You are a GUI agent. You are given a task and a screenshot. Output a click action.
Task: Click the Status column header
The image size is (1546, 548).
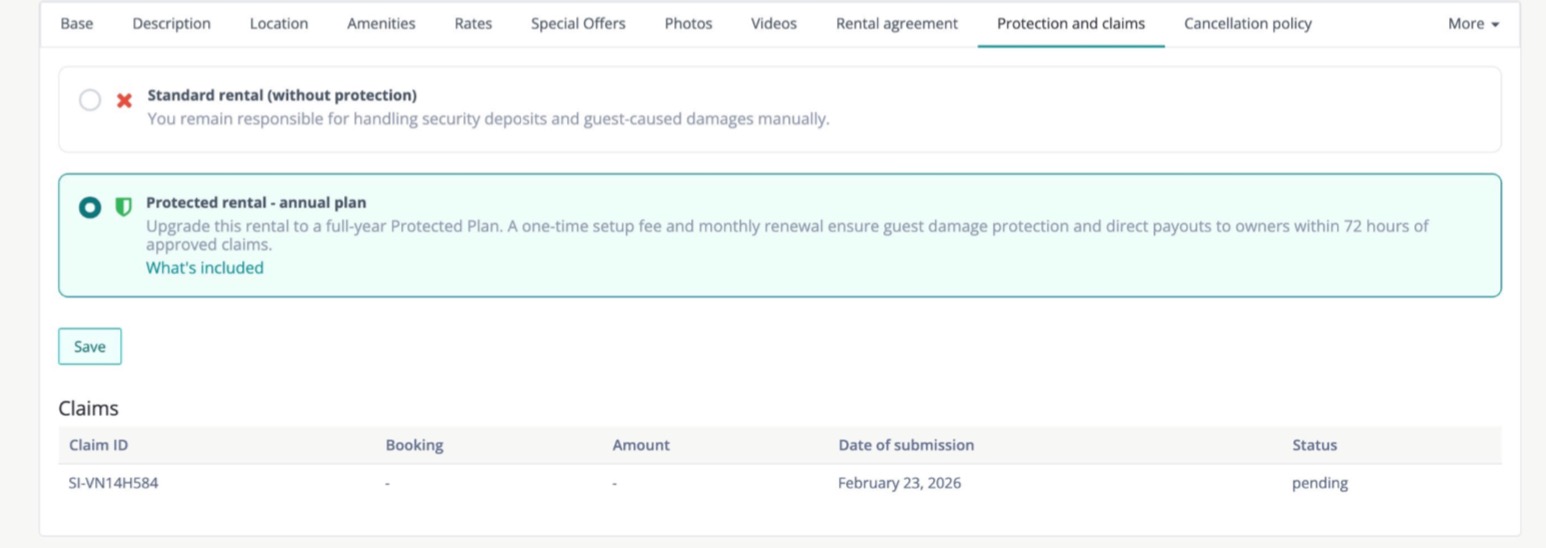click(x=1314, y=445)
